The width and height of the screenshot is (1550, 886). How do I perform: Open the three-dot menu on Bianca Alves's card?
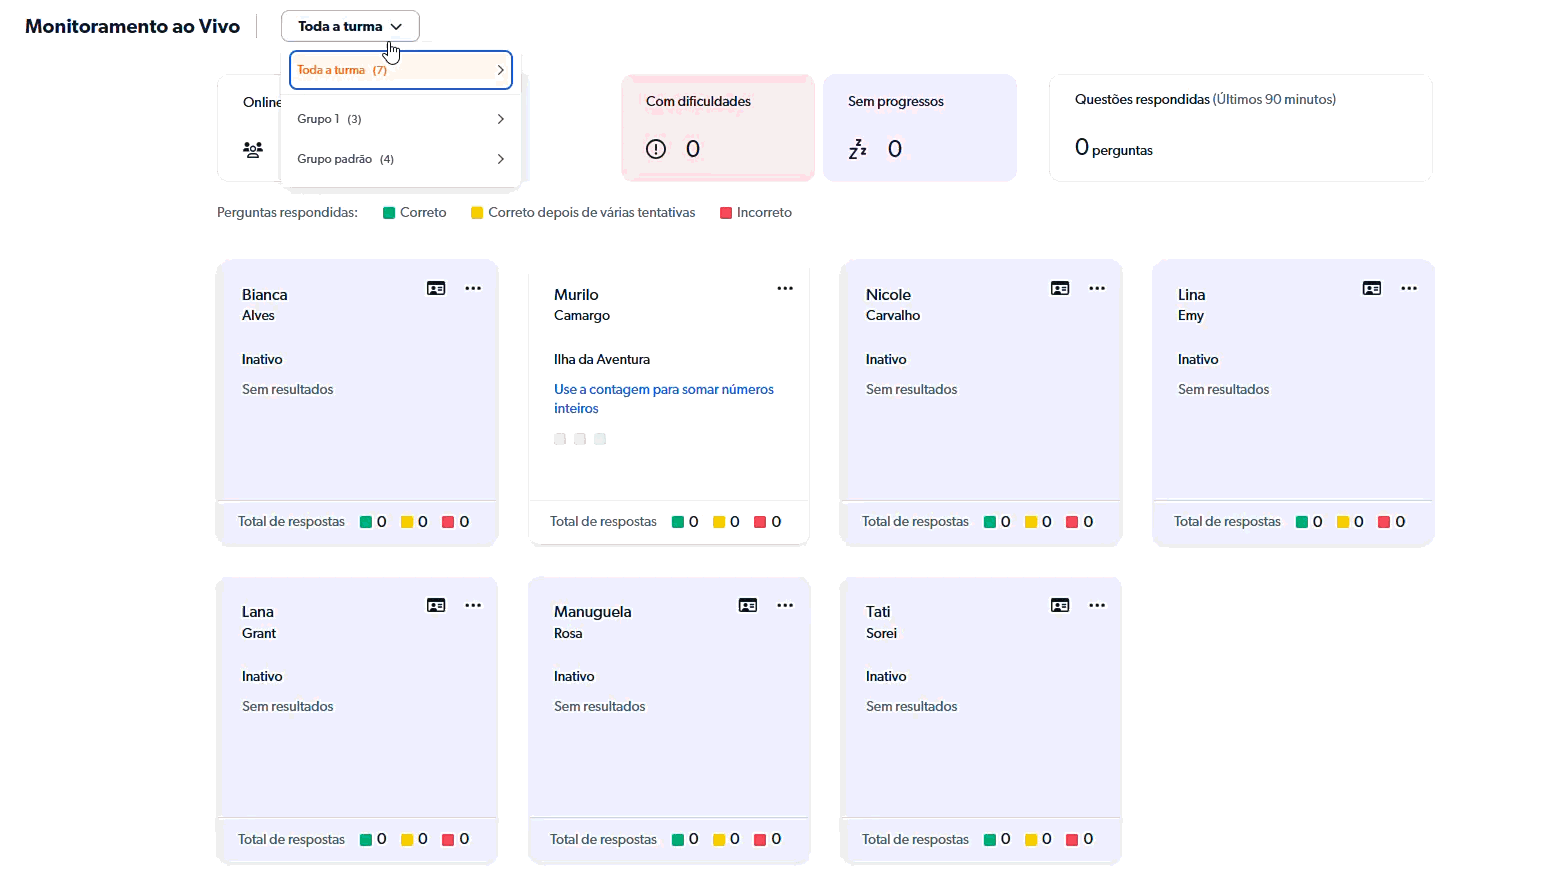[473, 289]
